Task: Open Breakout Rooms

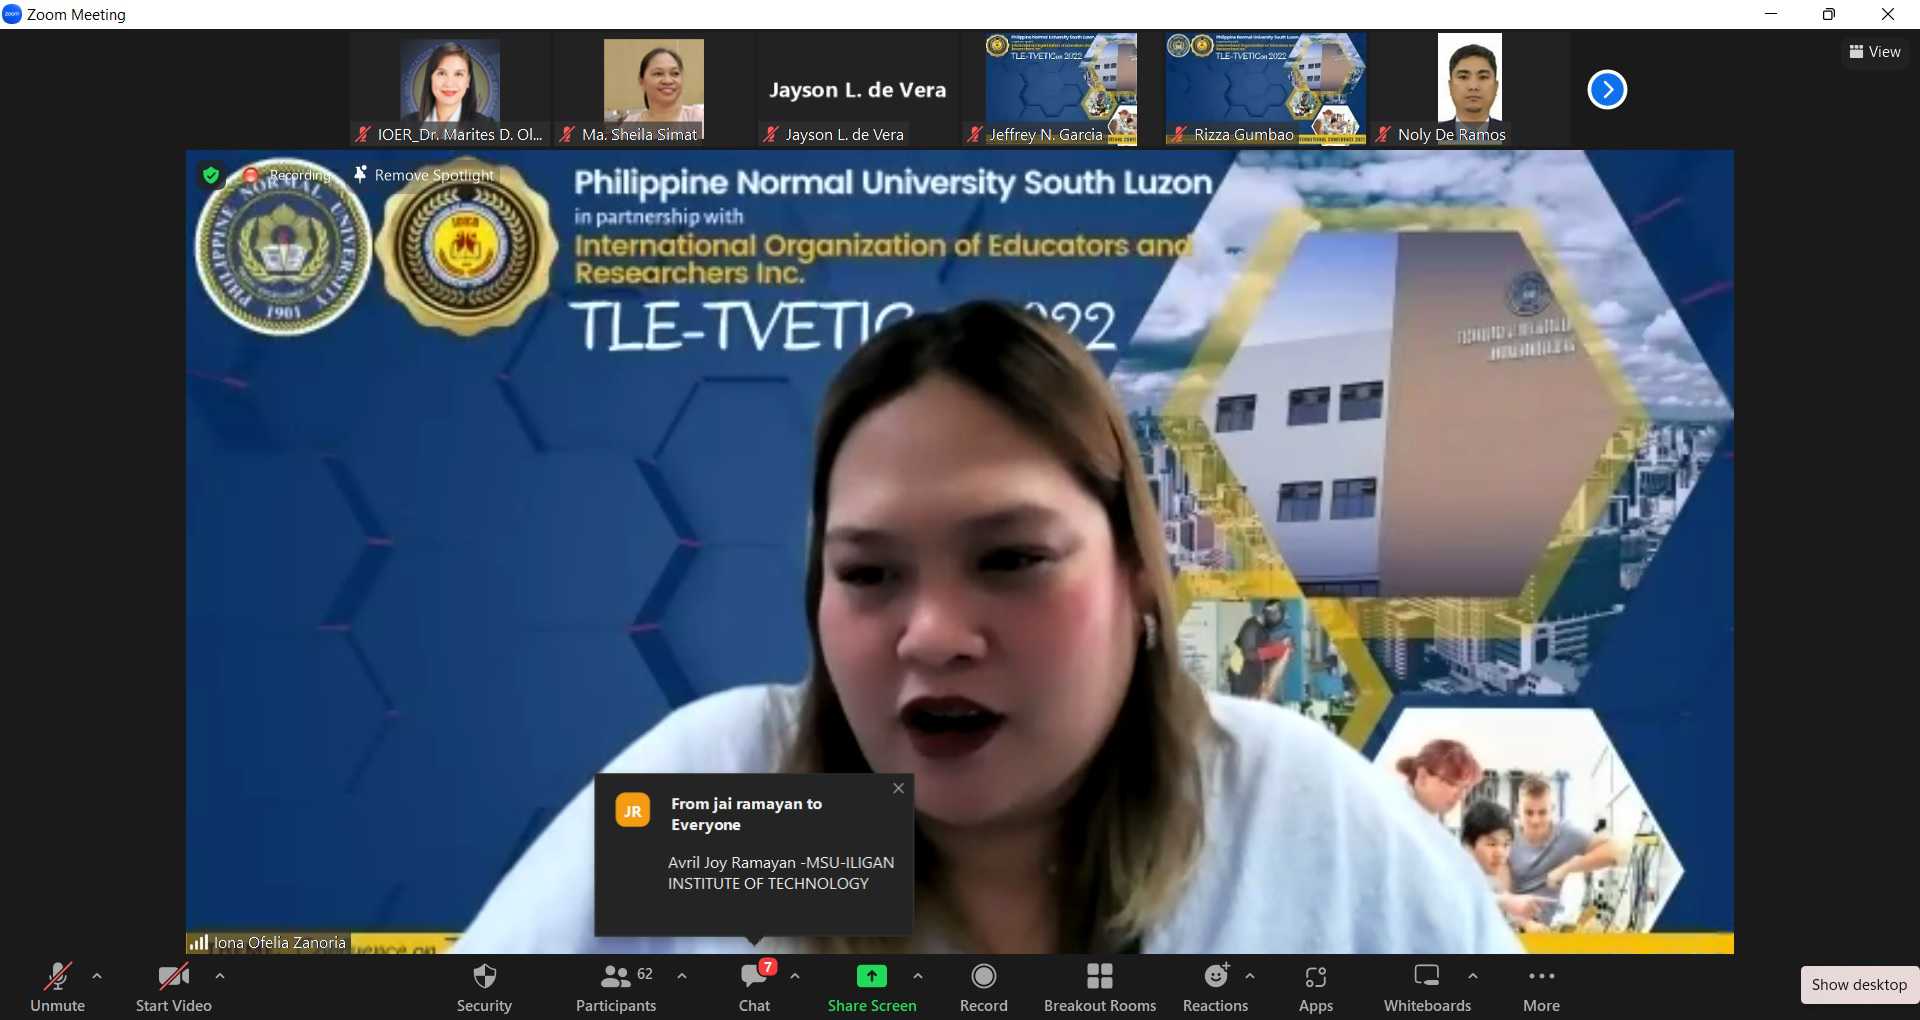Action: coord(1099,985)
